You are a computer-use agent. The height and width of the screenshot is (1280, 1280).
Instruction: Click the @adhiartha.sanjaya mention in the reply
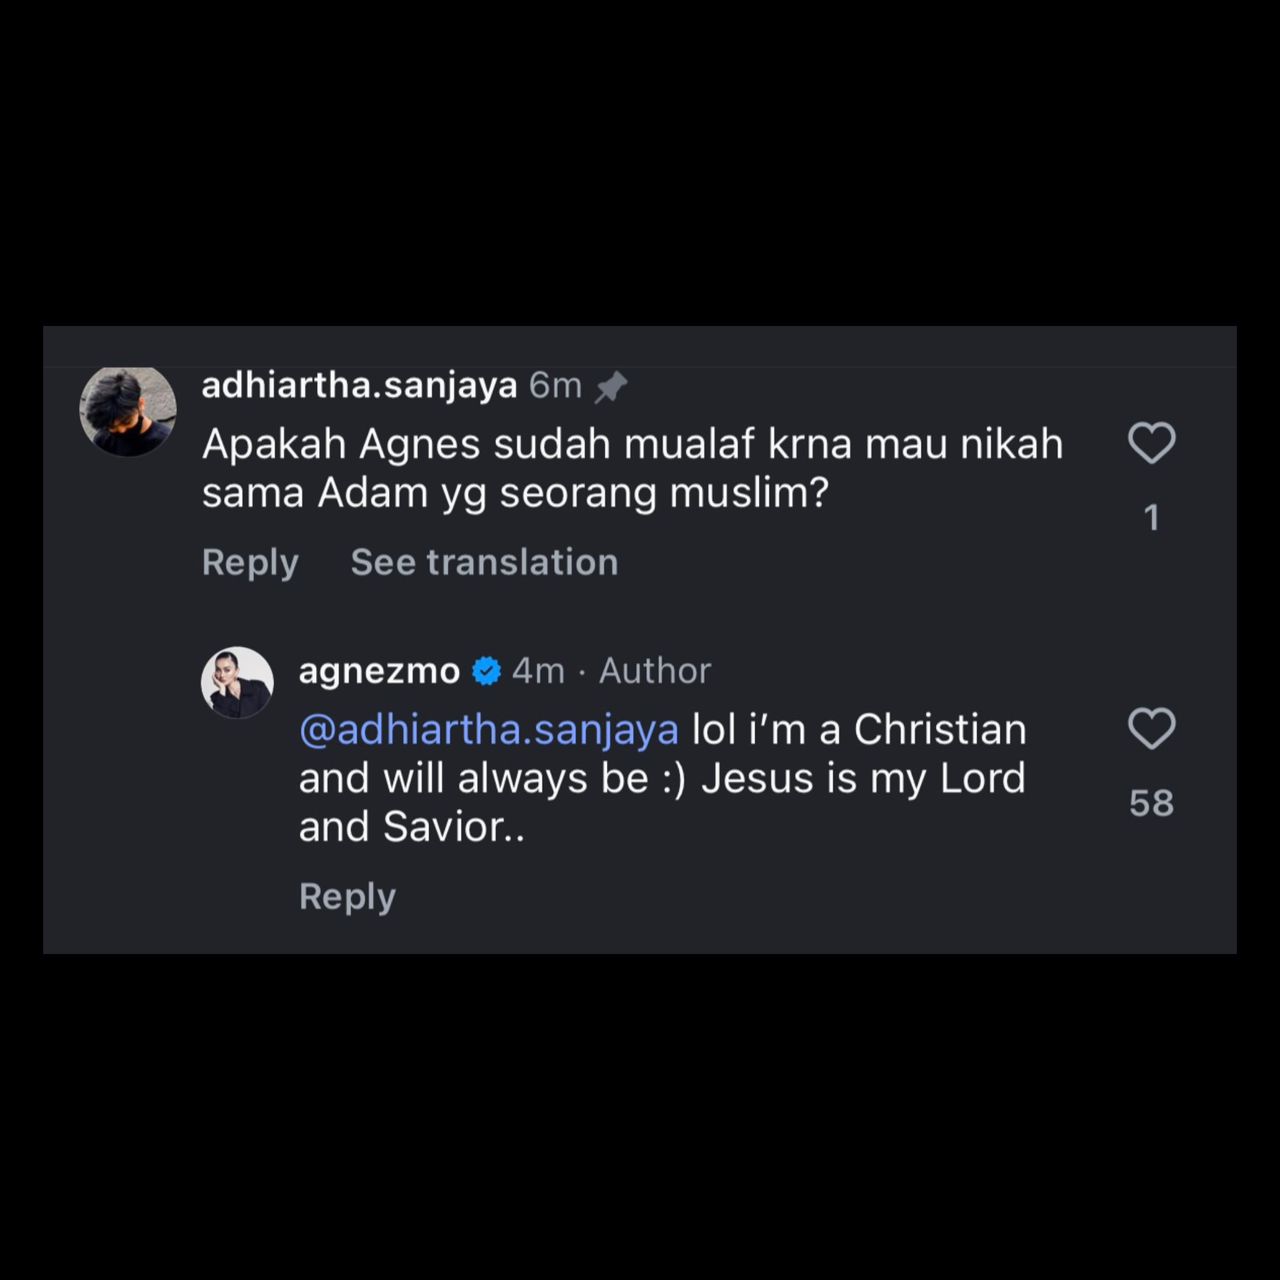488,730
